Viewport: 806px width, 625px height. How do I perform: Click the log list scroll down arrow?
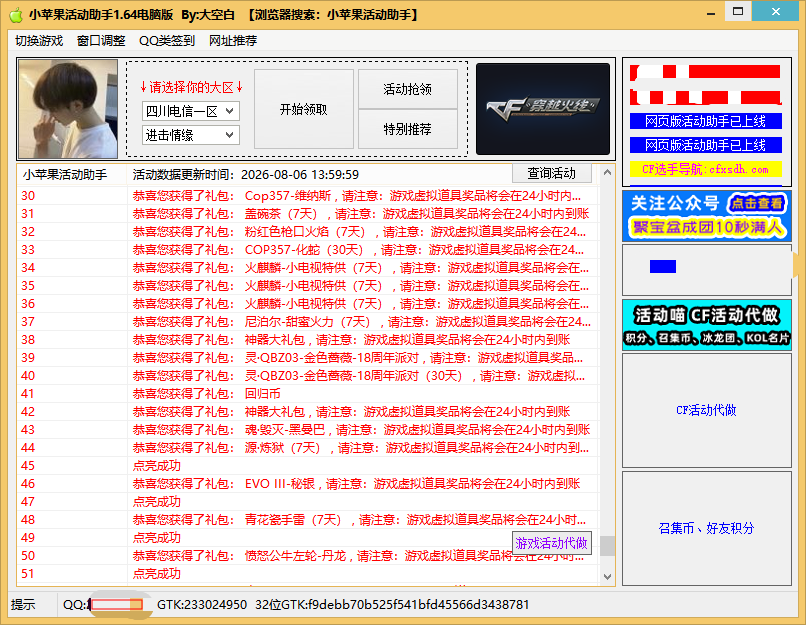tap(608, 577)
